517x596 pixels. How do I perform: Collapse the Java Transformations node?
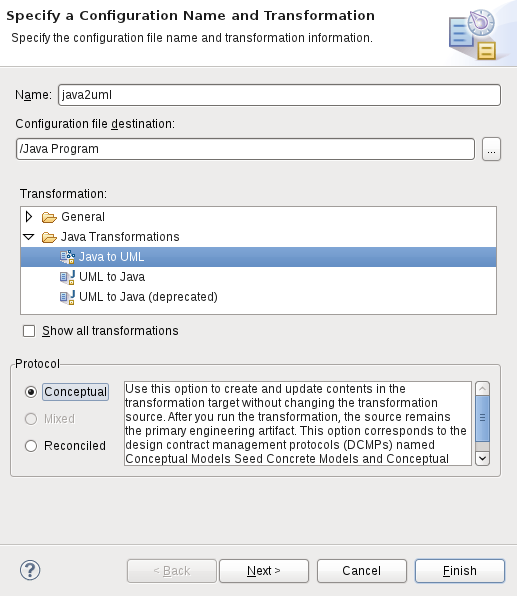(x=29, y=237)
